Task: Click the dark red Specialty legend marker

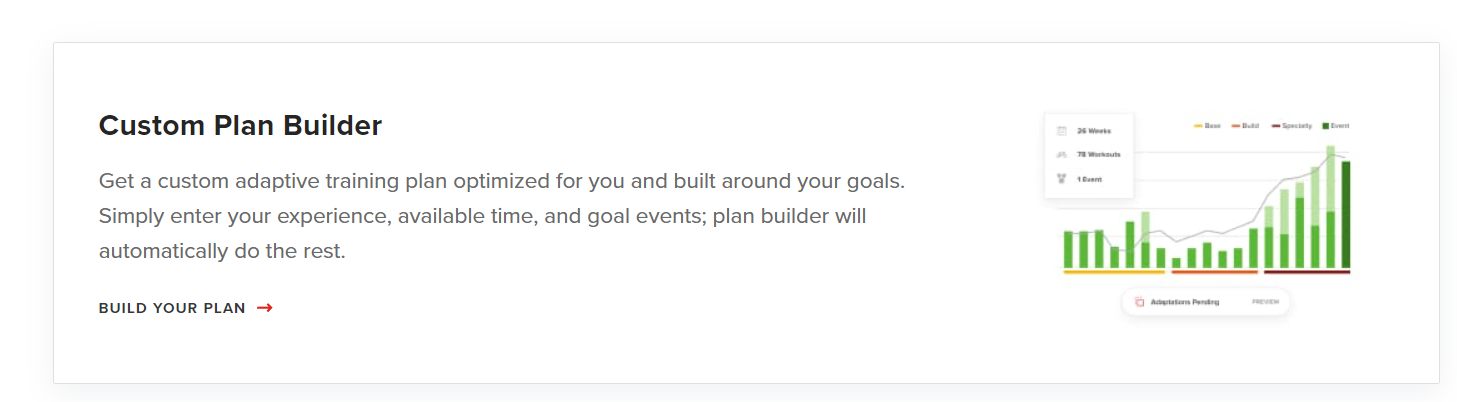Action: 1275,126
